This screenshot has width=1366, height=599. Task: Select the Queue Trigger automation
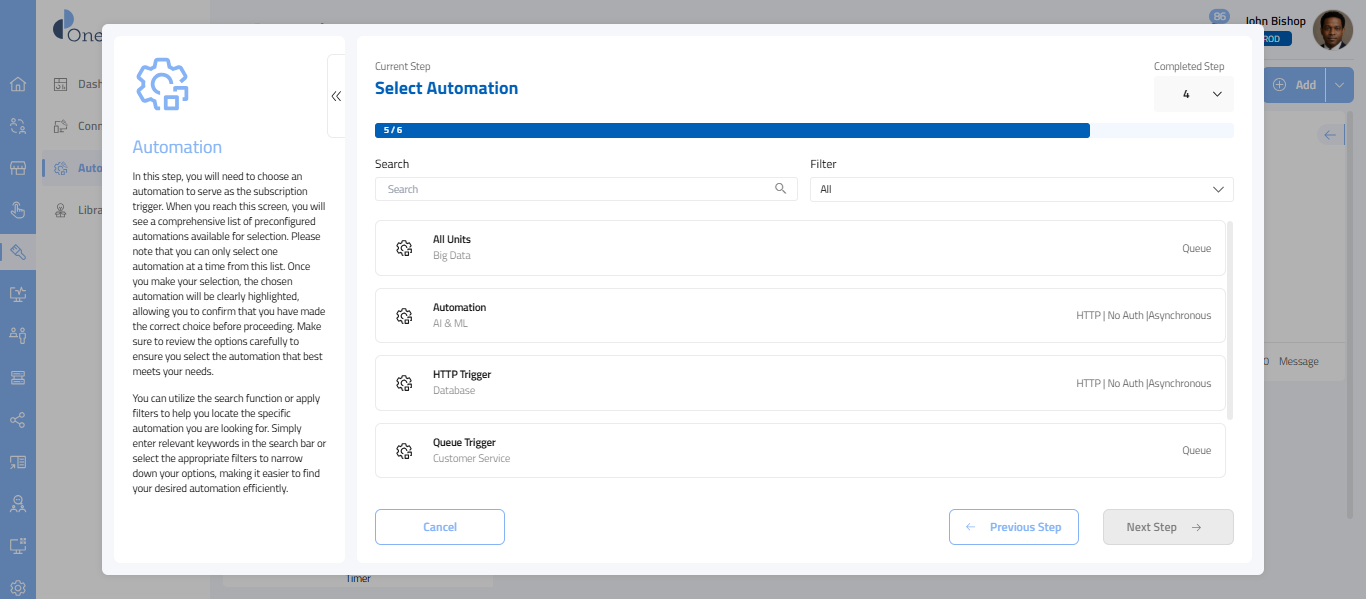click(x=799, y=451)
